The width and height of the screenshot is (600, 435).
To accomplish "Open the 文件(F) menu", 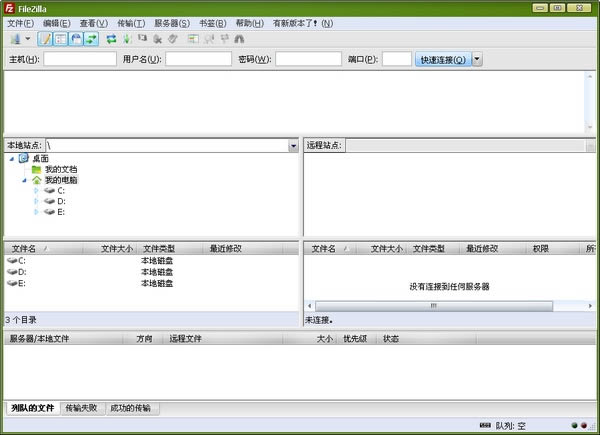I will 20,23.
